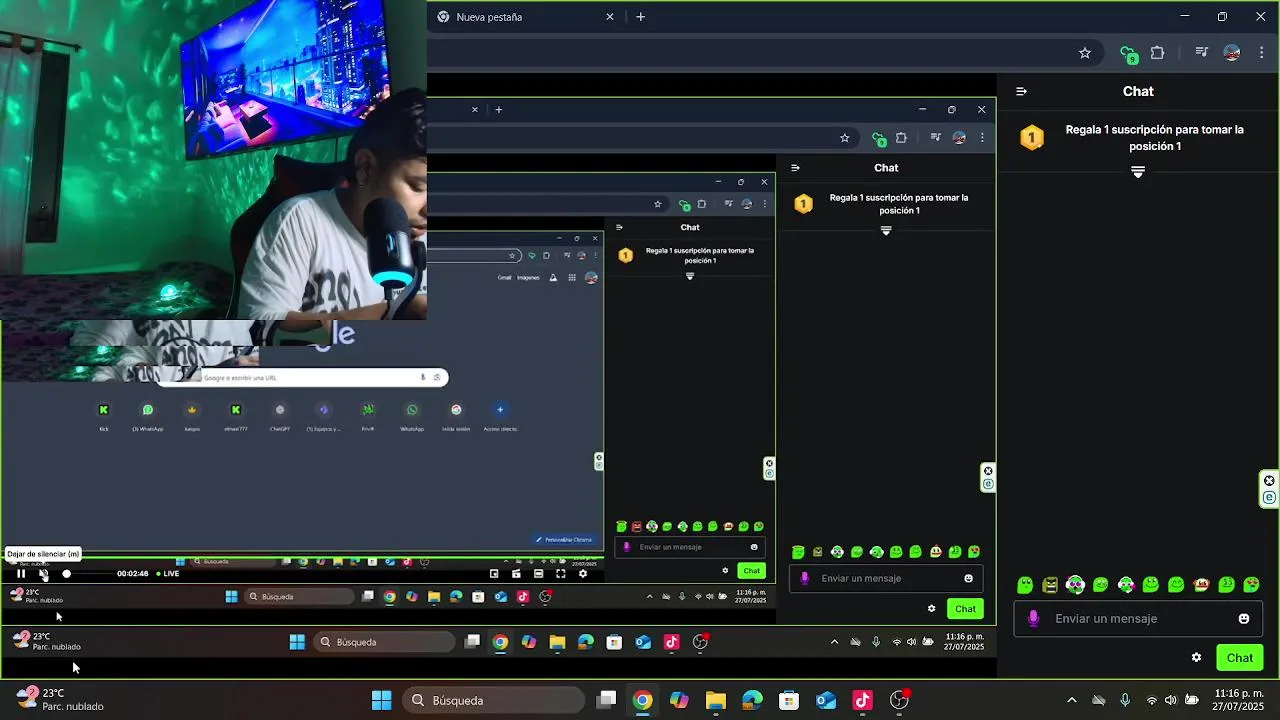
Task: Open the outermost browser extensions puzzle icon
Action: 1157,53
